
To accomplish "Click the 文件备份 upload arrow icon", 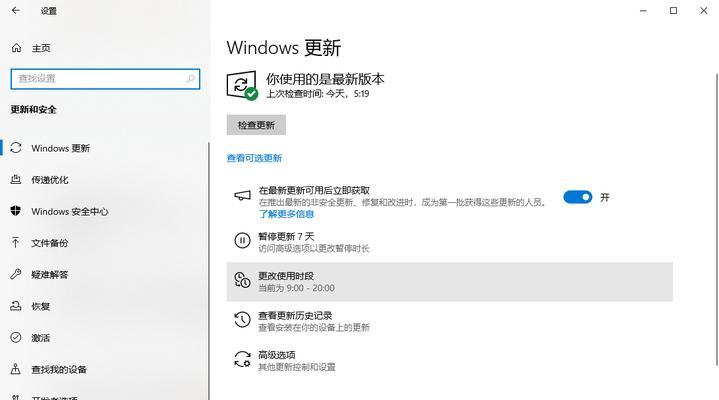I will pyautogui.click(x=16, y=243).
